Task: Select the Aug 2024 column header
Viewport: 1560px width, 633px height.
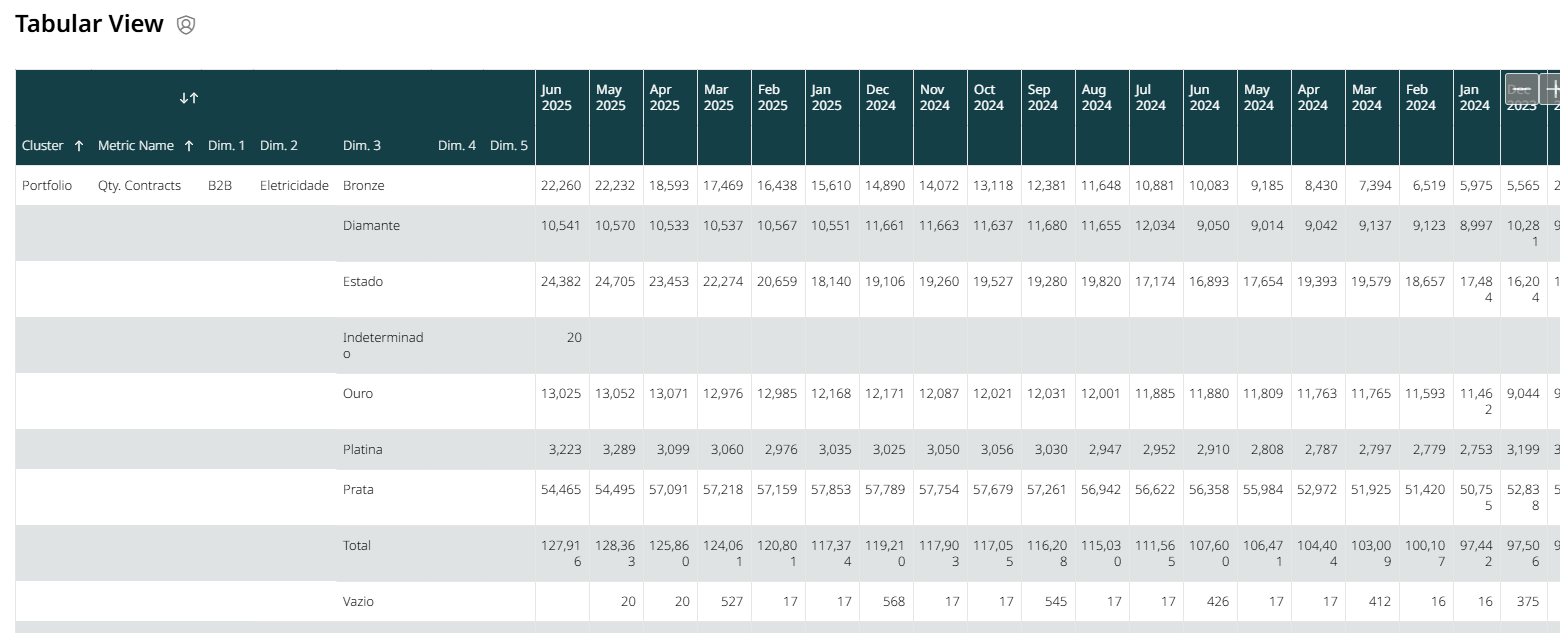Action: coord(1096,98)
